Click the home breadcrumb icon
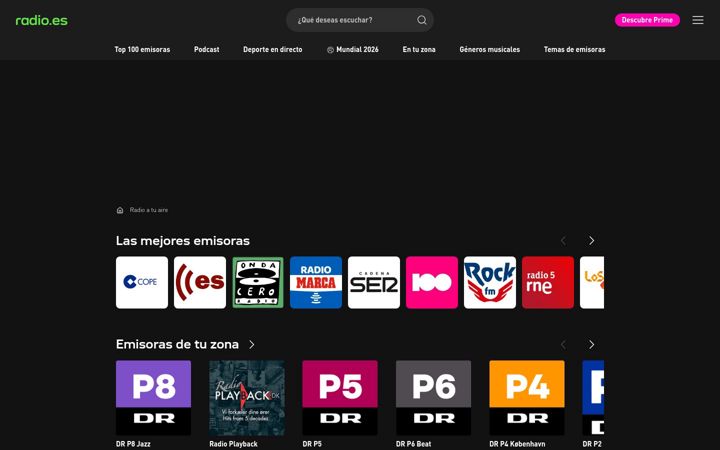The image size is (720, 450). [x=120, y=210]
